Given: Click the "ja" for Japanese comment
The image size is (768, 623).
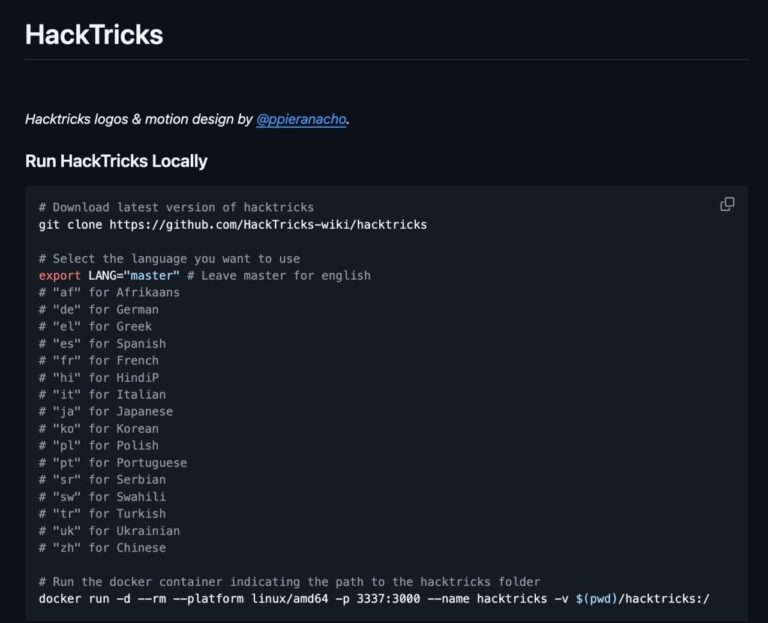Looking at the screenshot, I should coord(106,411).
